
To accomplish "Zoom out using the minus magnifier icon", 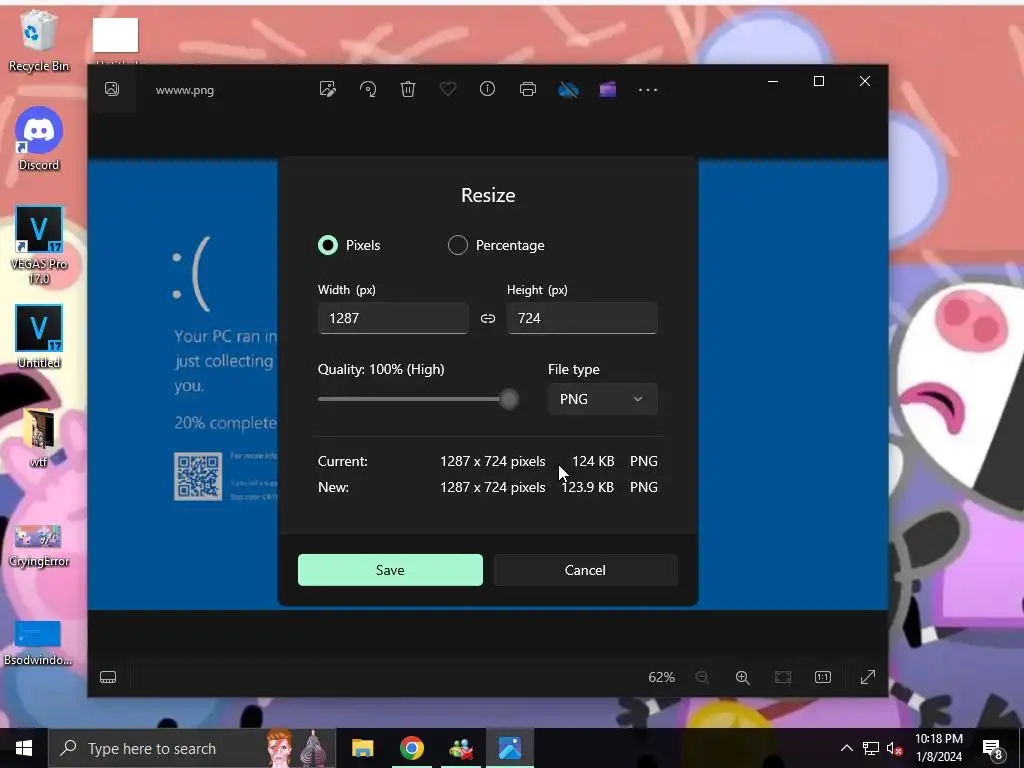I will coord(703,677).
